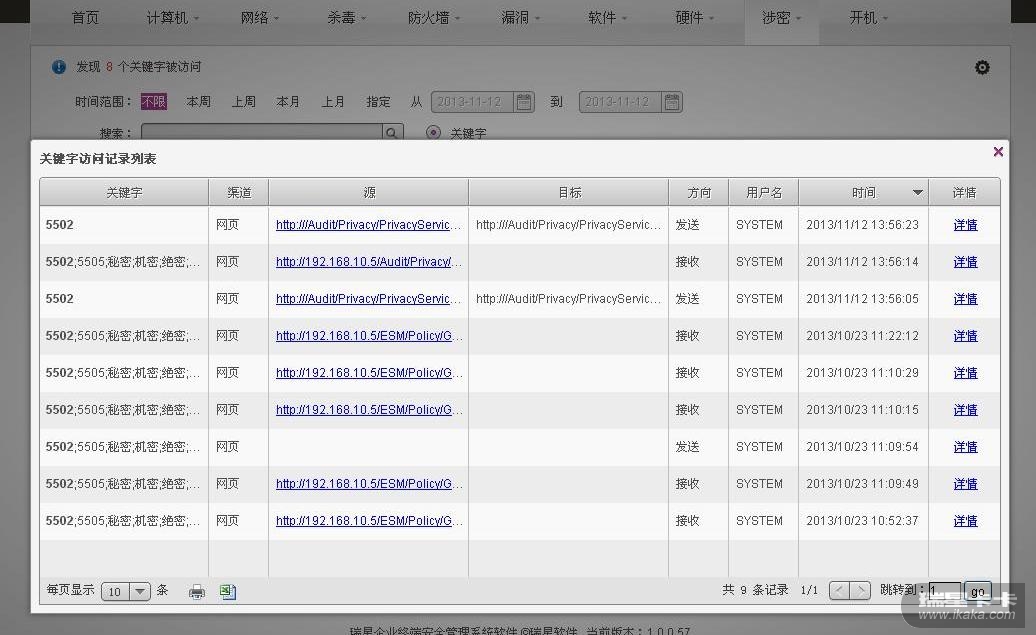Select the 本周 time range option

click(x=198, y=102)
